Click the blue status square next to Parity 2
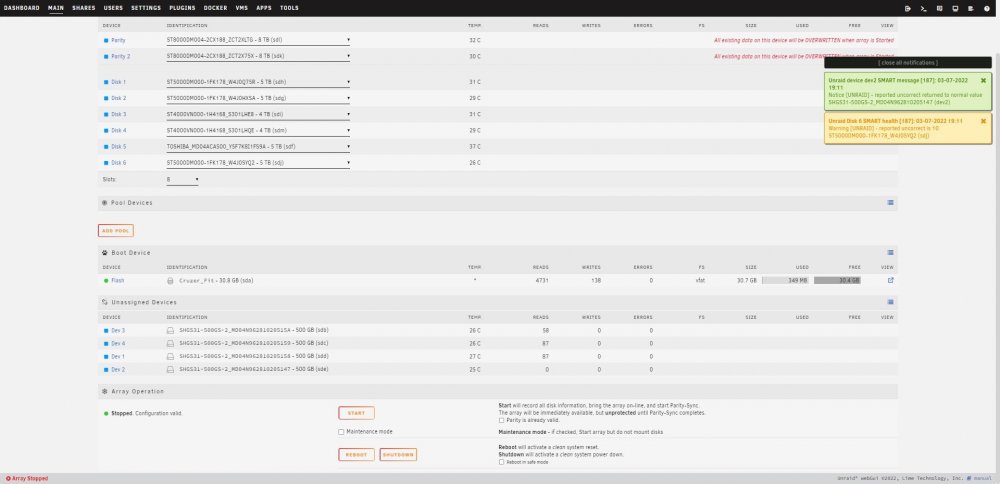 pos(106,56)
